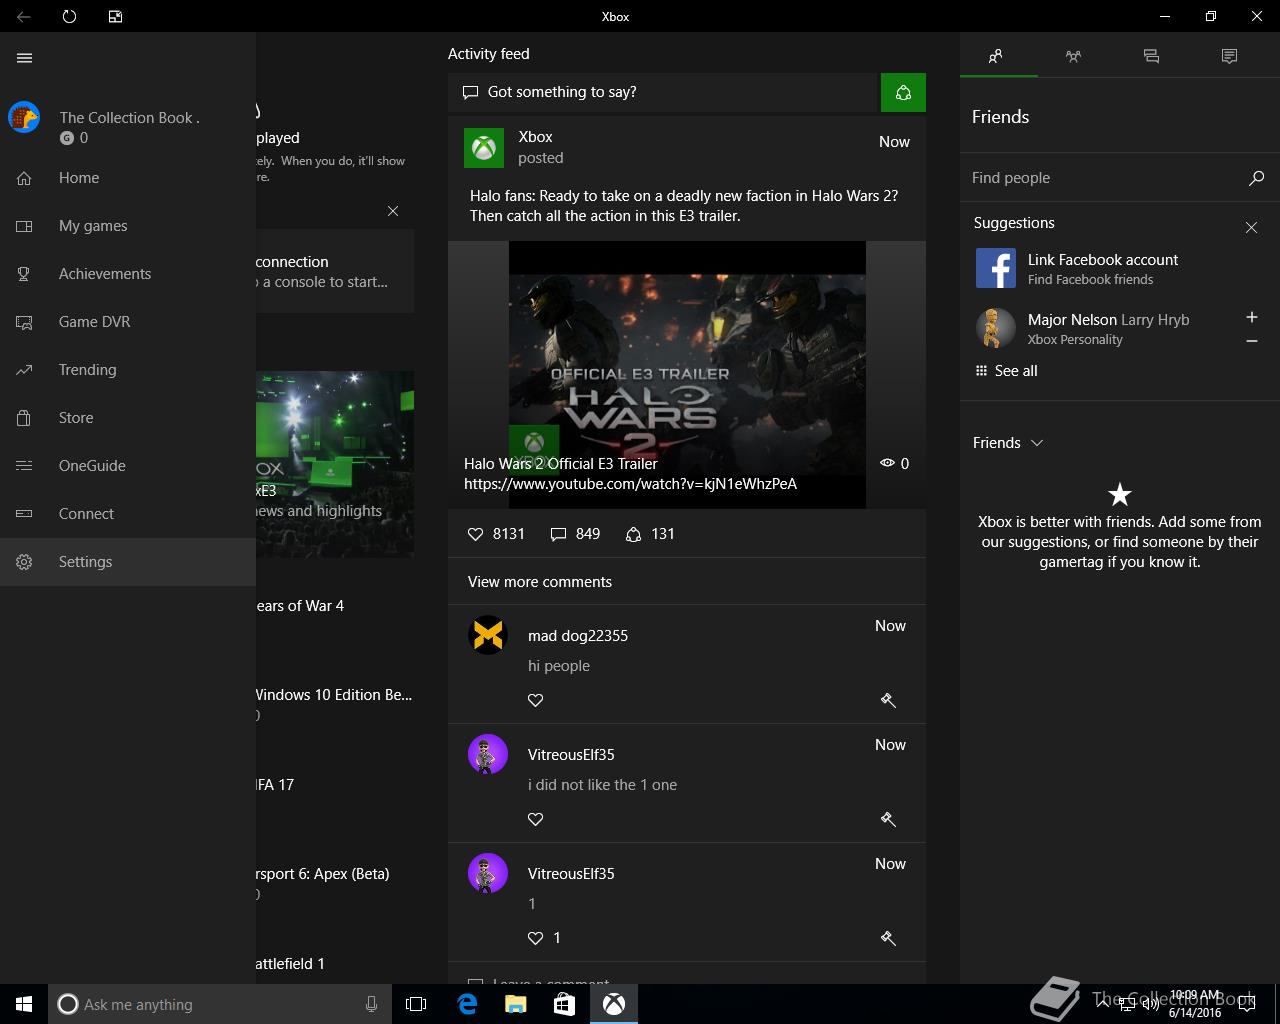Remove Major Nelson suggestion

pos(1251,341)
